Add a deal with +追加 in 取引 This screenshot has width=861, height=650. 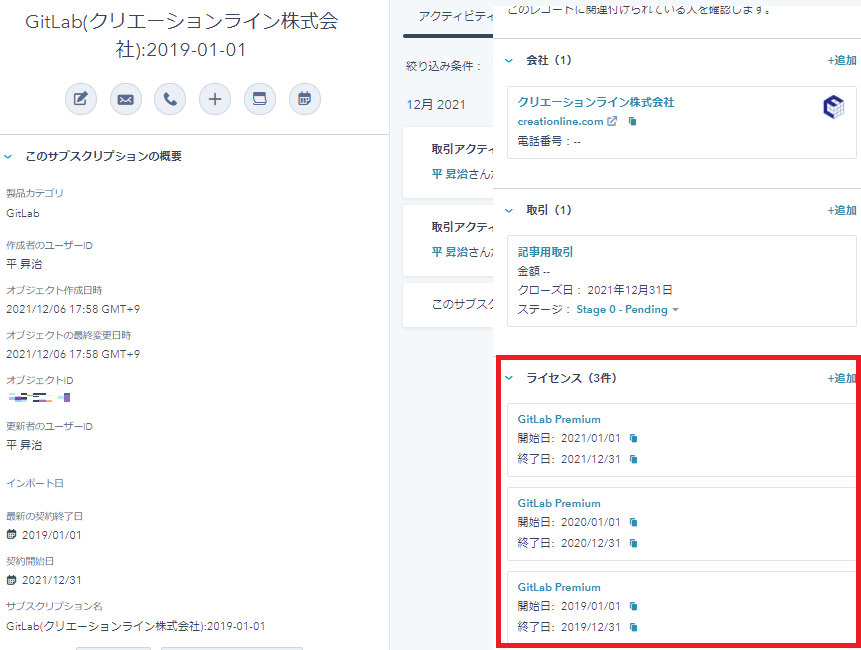[842, 210]
